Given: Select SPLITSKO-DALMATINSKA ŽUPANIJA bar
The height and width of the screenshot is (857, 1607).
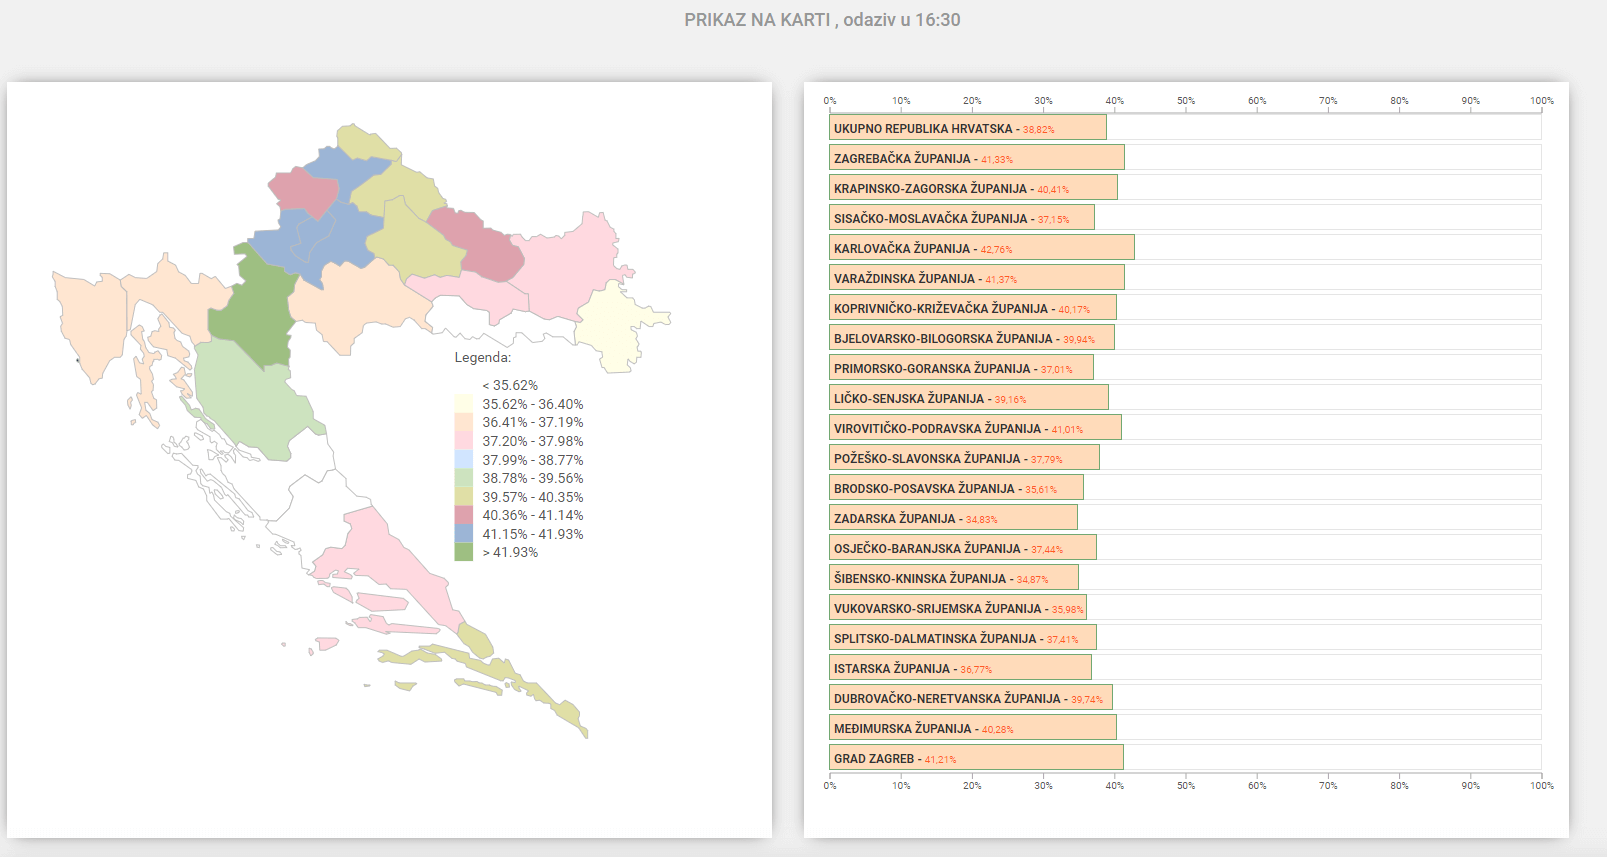Looking at the screenshot, I should [x=962, y=638].
